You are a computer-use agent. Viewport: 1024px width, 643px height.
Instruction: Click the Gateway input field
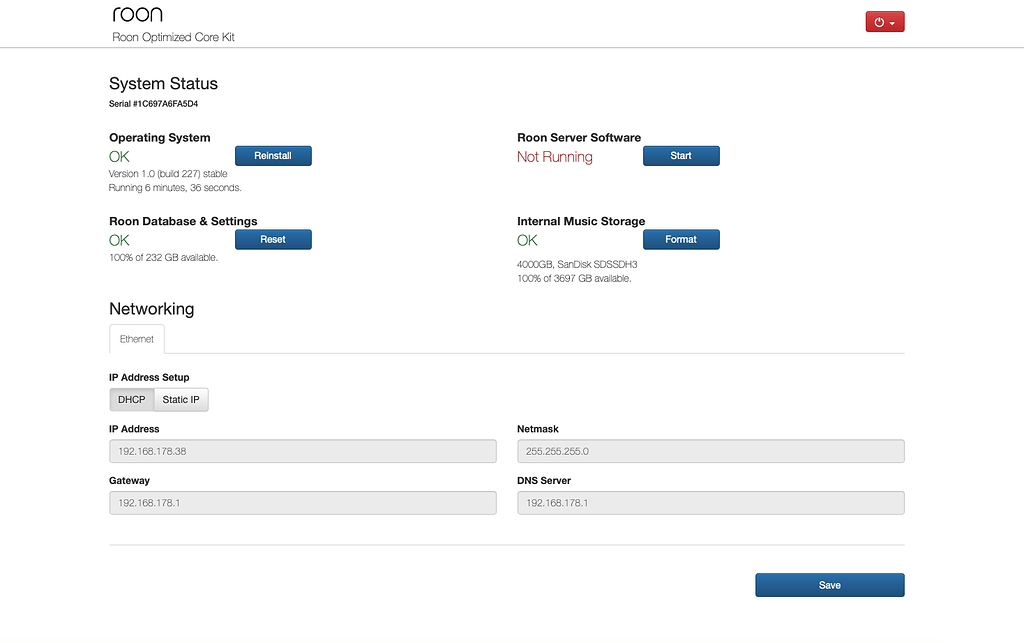click(x=302, y=502)
